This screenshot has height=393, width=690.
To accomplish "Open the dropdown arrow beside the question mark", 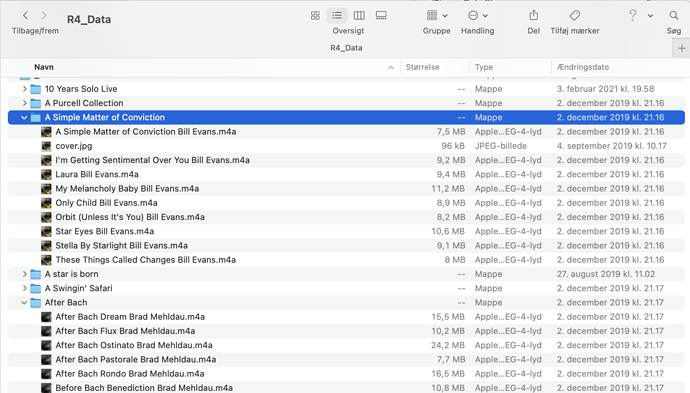I will pos(650,15).
